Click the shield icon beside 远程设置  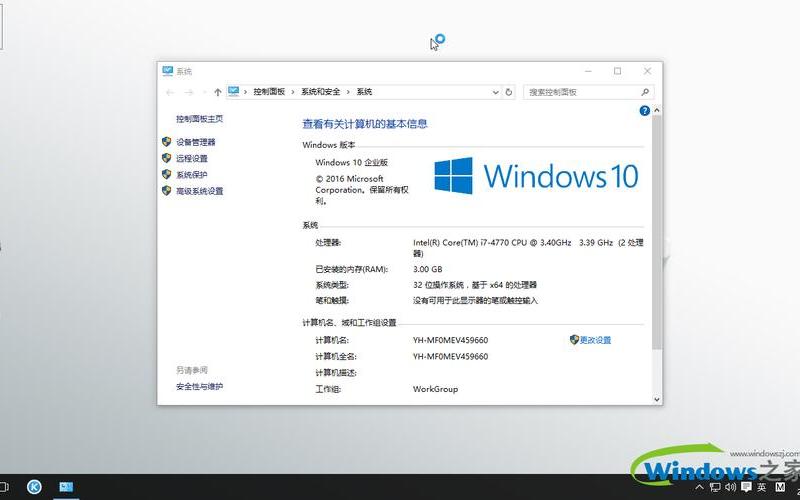(166, 158)
